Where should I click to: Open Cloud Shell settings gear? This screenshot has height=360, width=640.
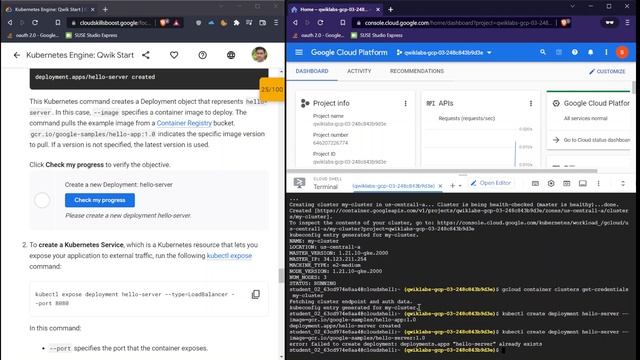click(x=551, y=184)
